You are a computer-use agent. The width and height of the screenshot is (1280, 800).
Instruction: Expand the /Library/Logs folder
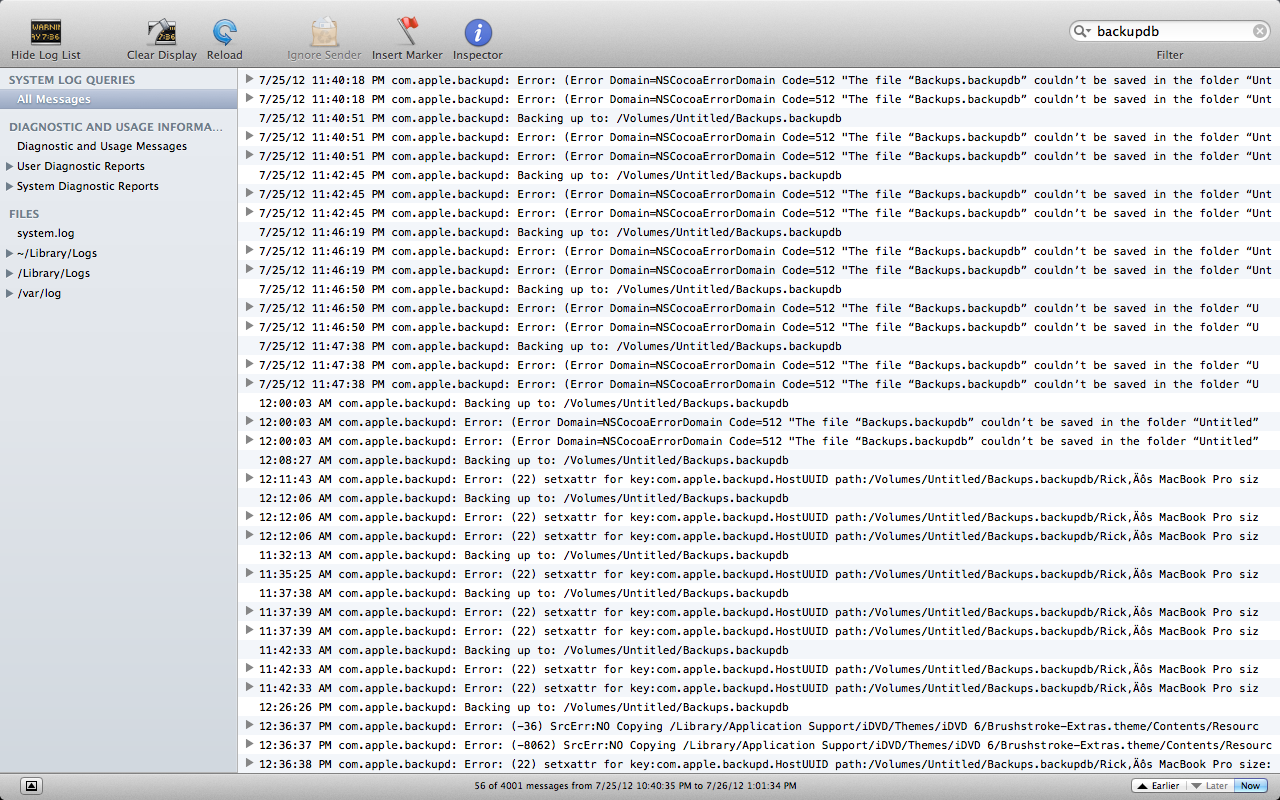pos(10,273)
